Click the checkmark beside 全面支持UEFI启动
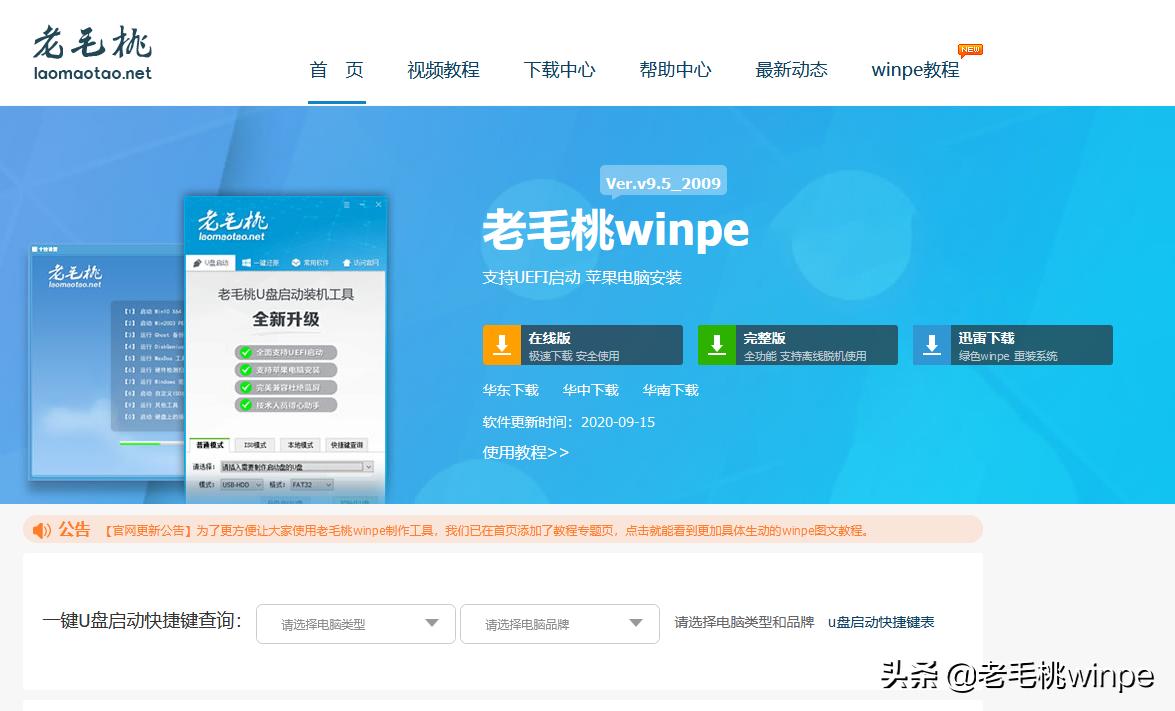The height and width of the screenshot is (711, 1175). coord(243,350)
